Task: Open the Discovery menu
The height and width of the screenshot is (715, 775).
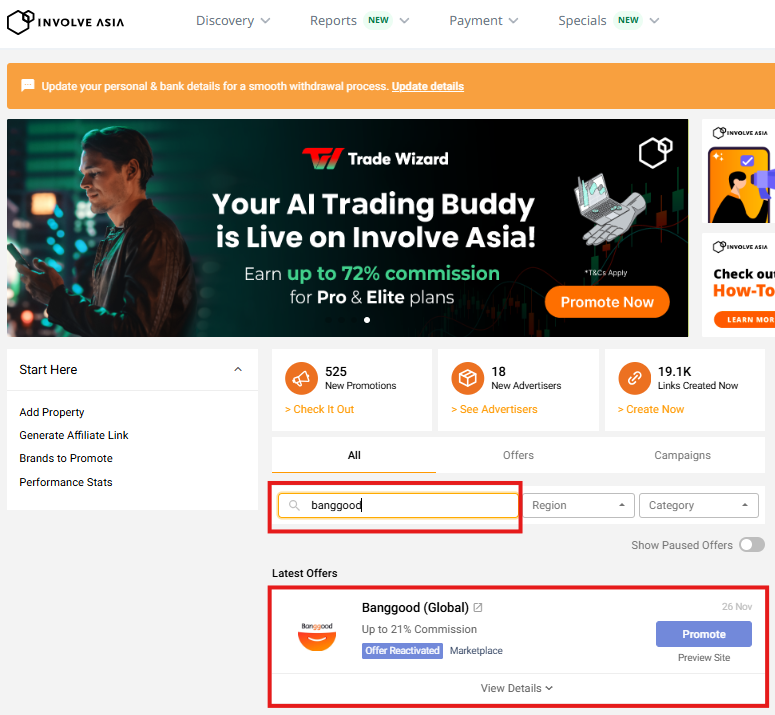Action: point(232,21)
